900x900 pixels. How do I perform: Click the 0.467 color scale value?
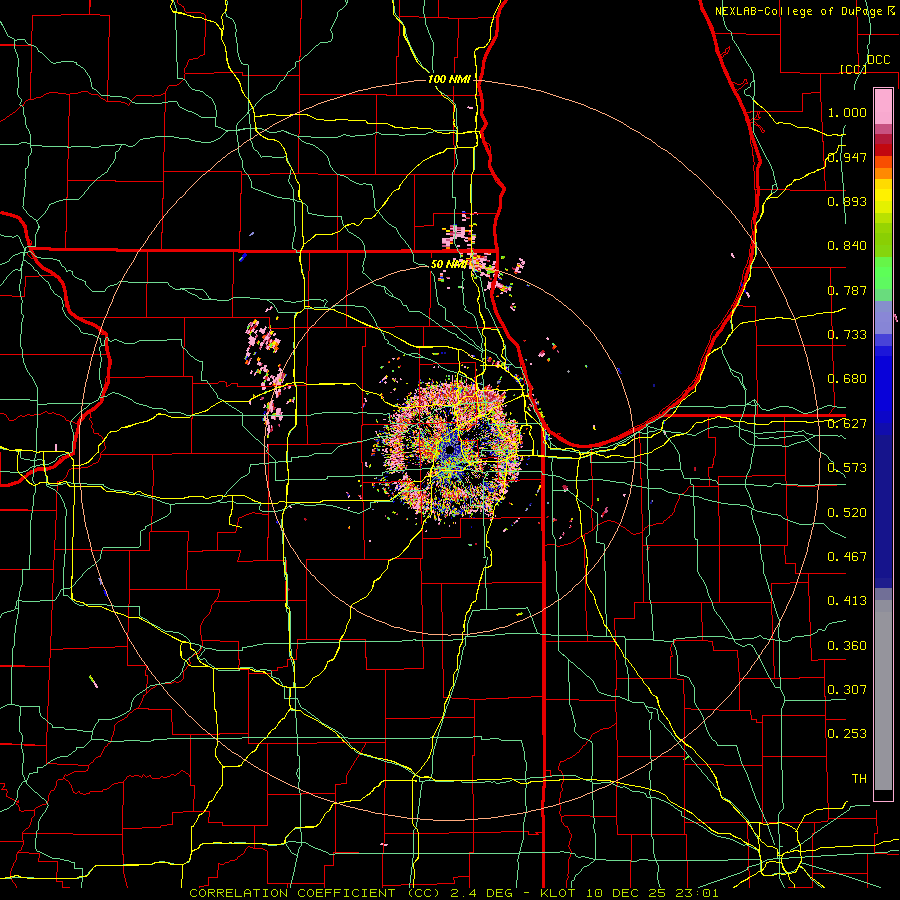point(847,557)
